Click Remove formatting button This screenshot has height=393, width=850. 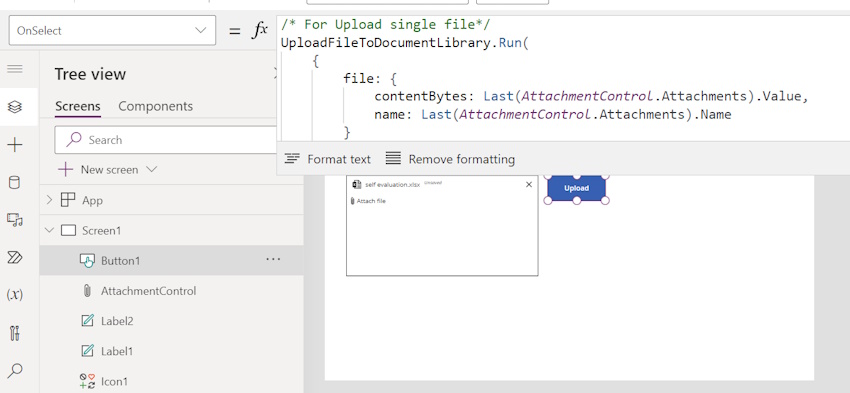coord(450,159)
